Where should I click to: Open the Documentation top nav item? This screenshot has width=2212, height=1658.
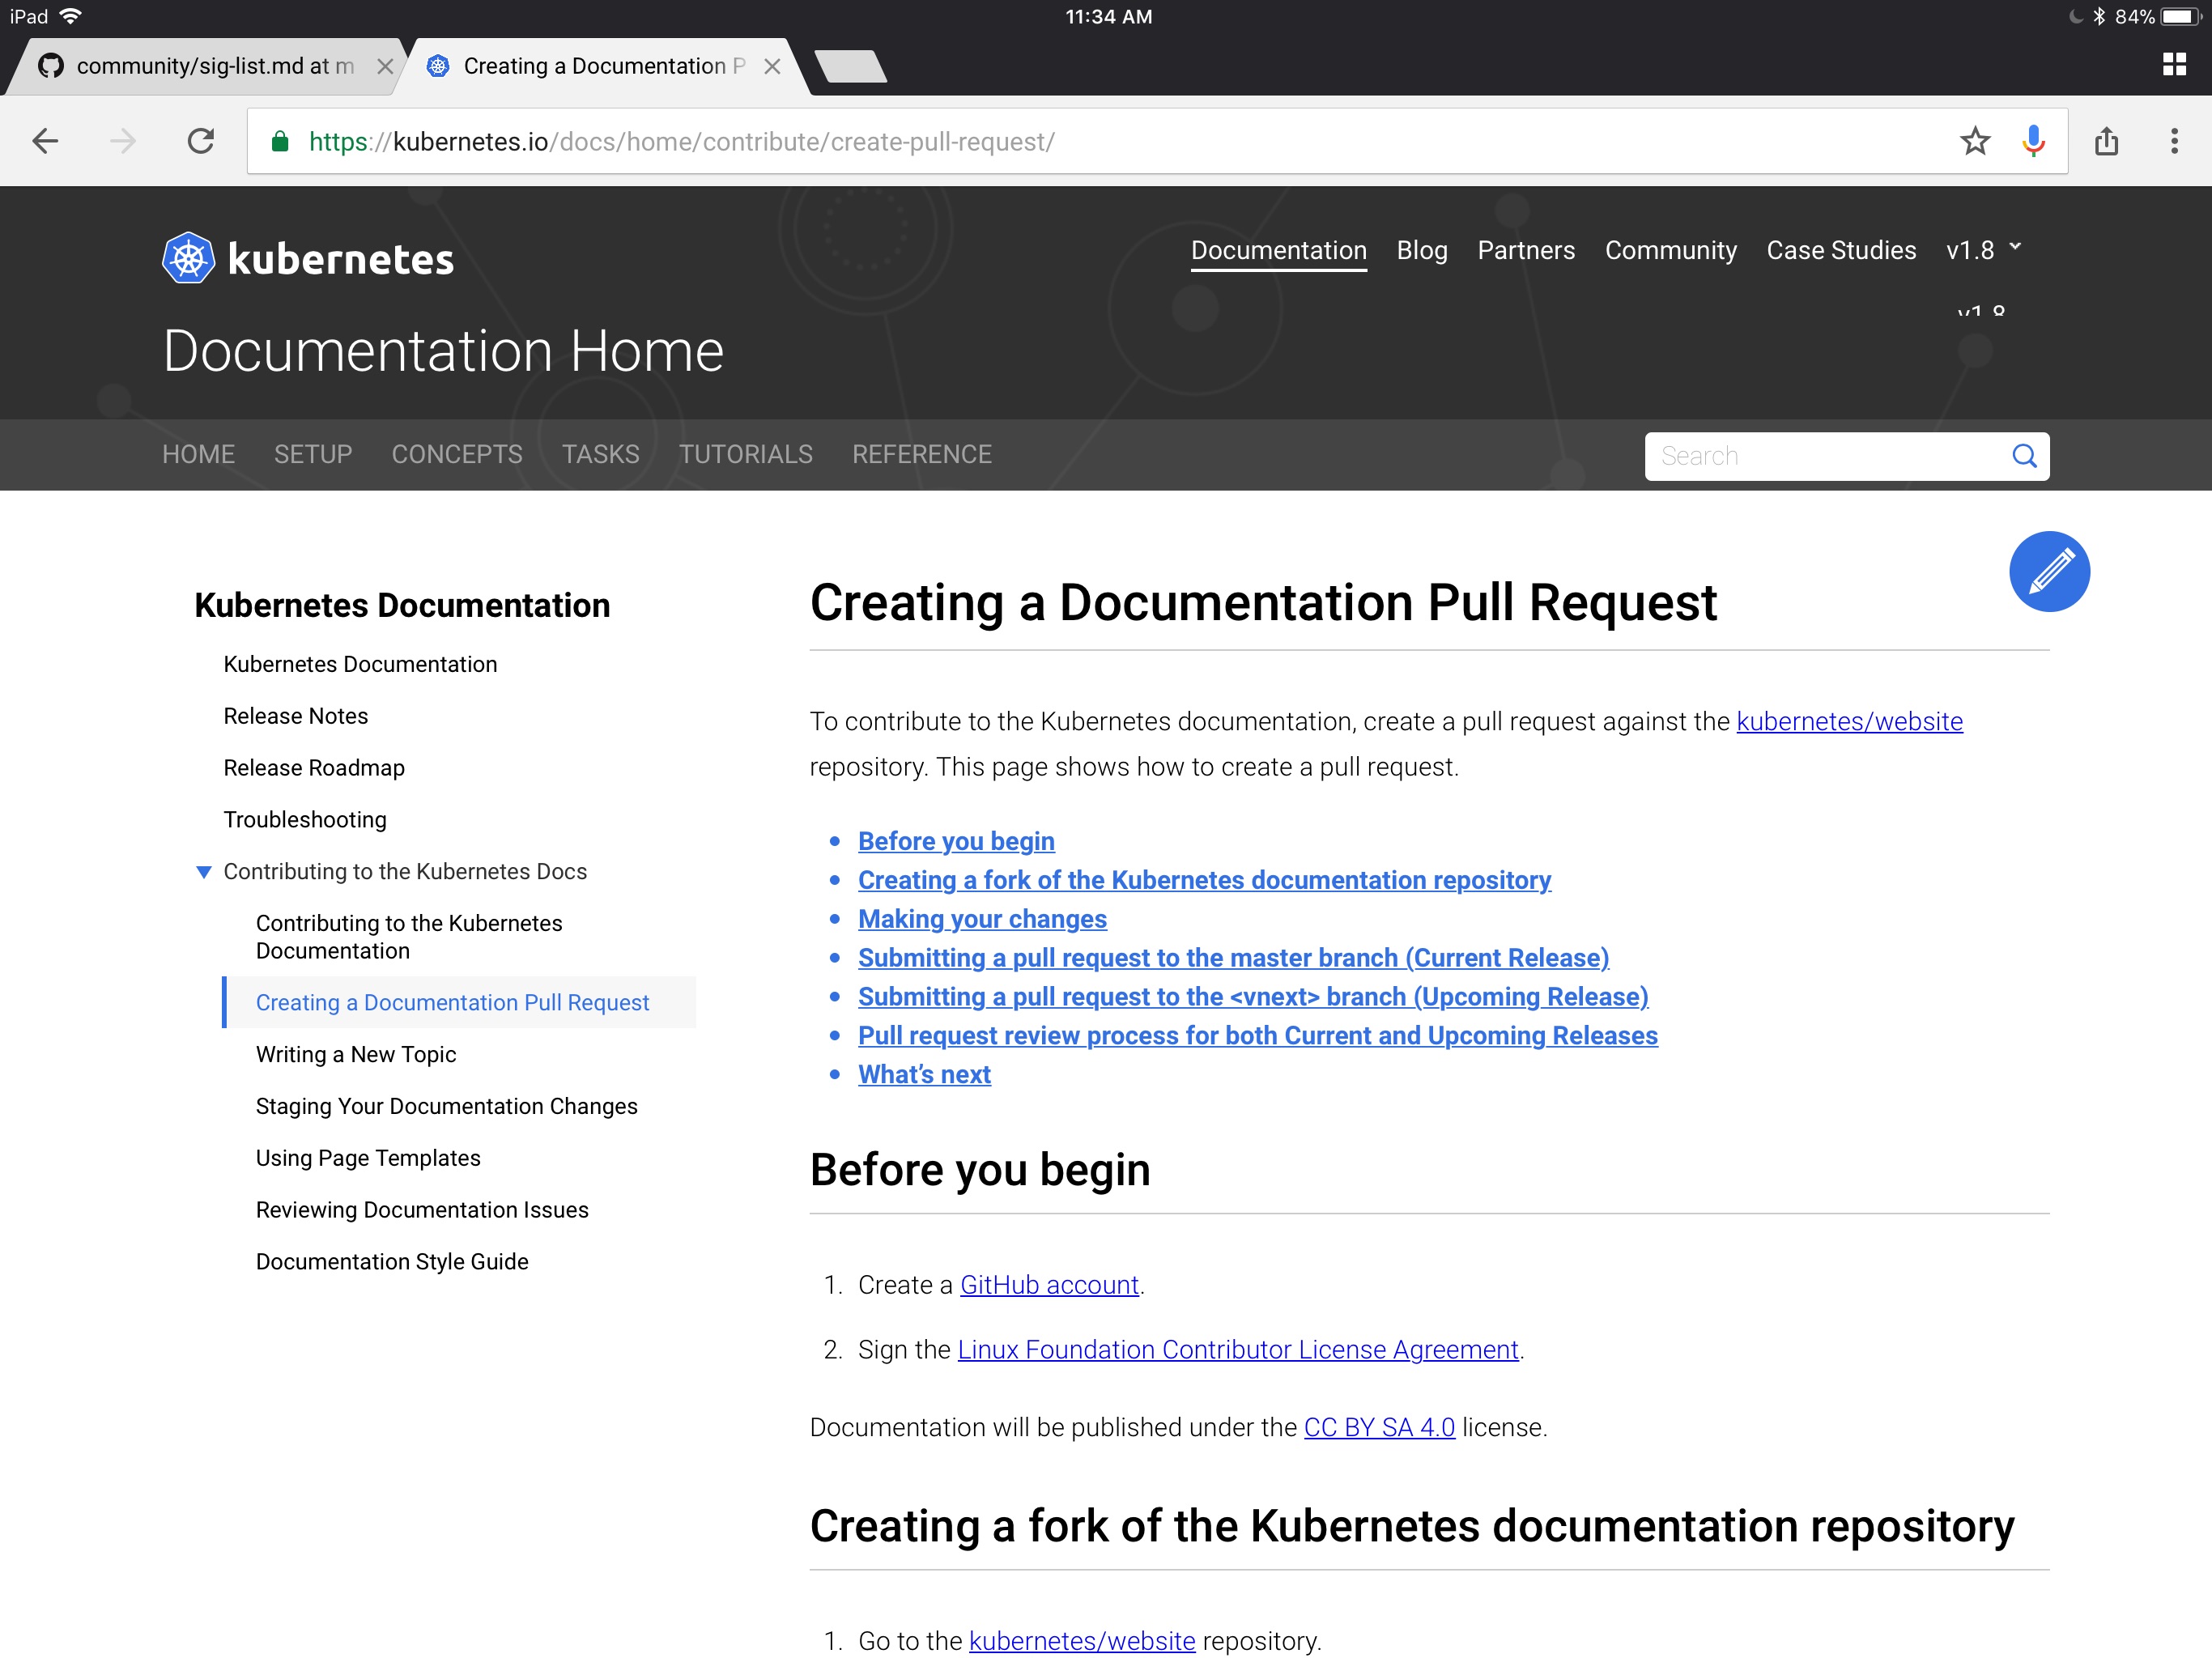point(1278,250)
